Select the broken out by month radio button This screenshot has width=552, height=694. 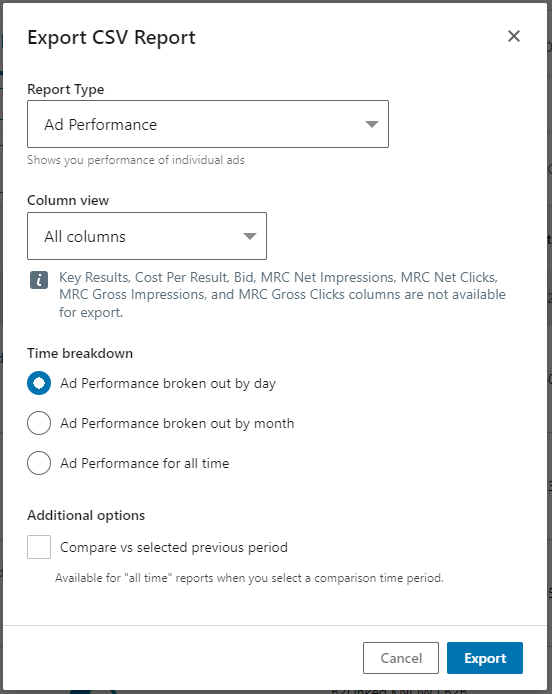39,423
